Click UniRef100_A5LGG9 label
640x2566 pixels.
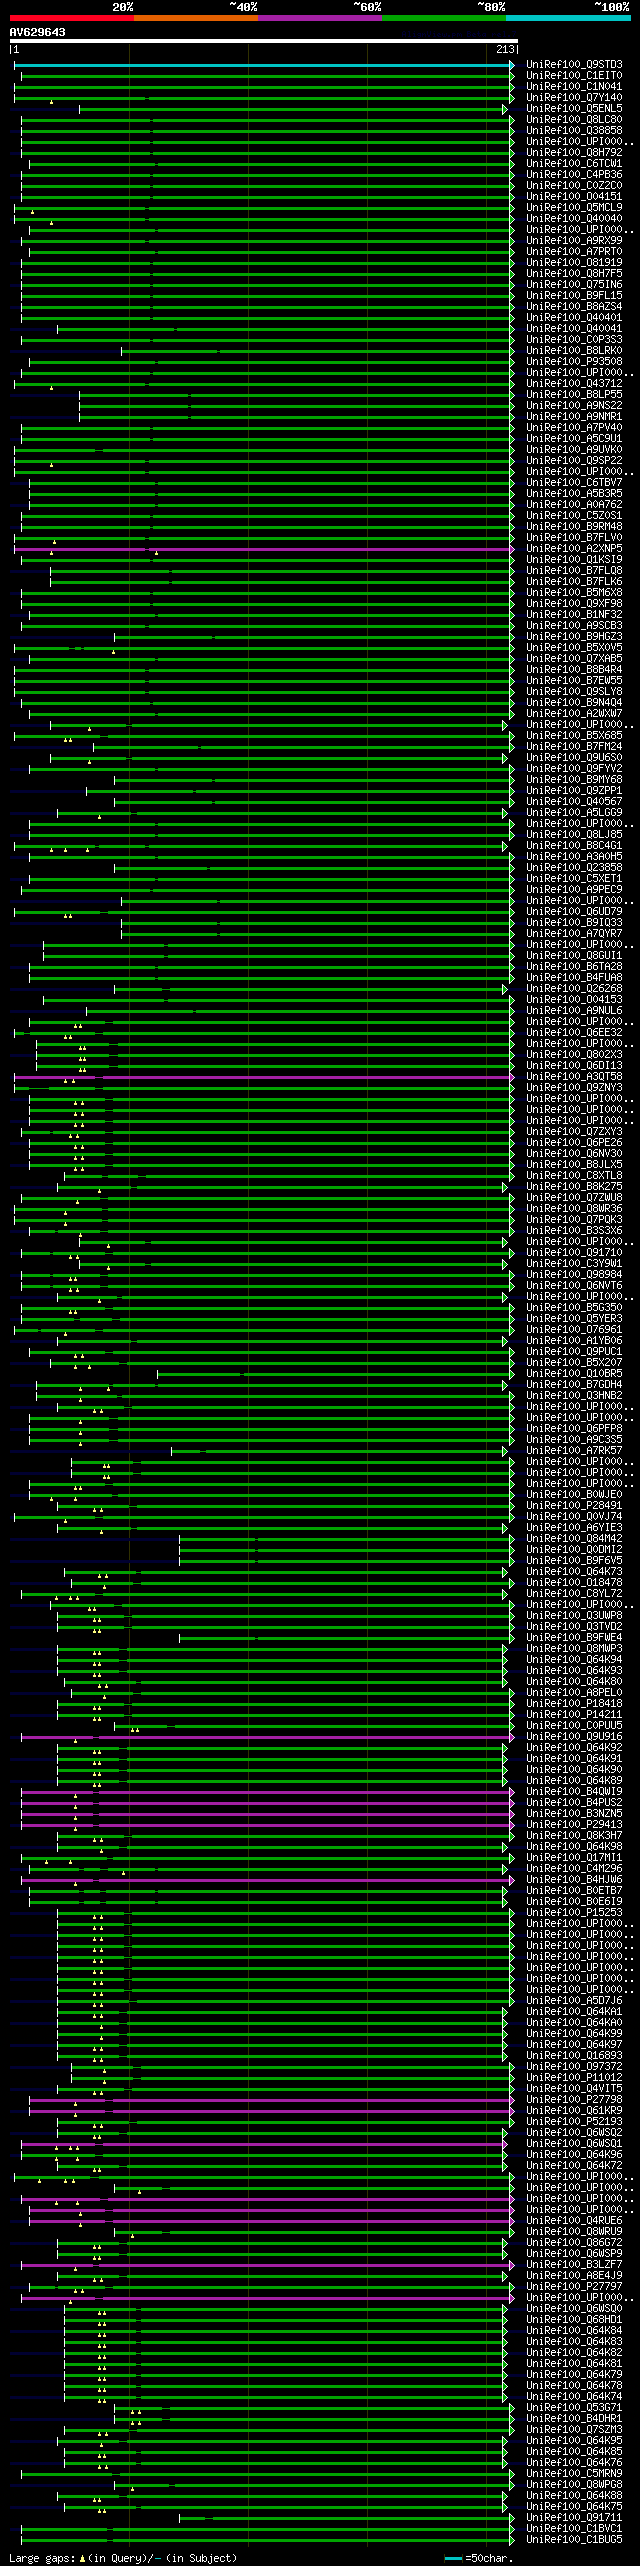(x=574, y=813)
